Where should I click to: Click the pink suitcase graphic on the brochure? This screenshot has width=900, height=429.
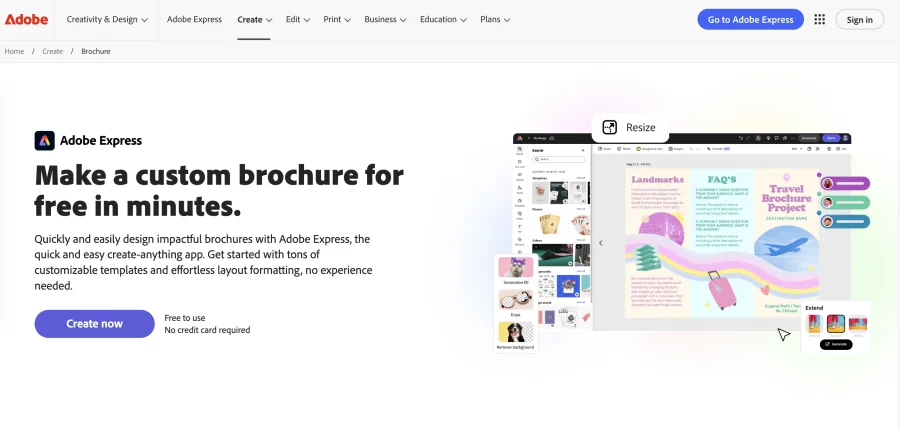(721, 290)
